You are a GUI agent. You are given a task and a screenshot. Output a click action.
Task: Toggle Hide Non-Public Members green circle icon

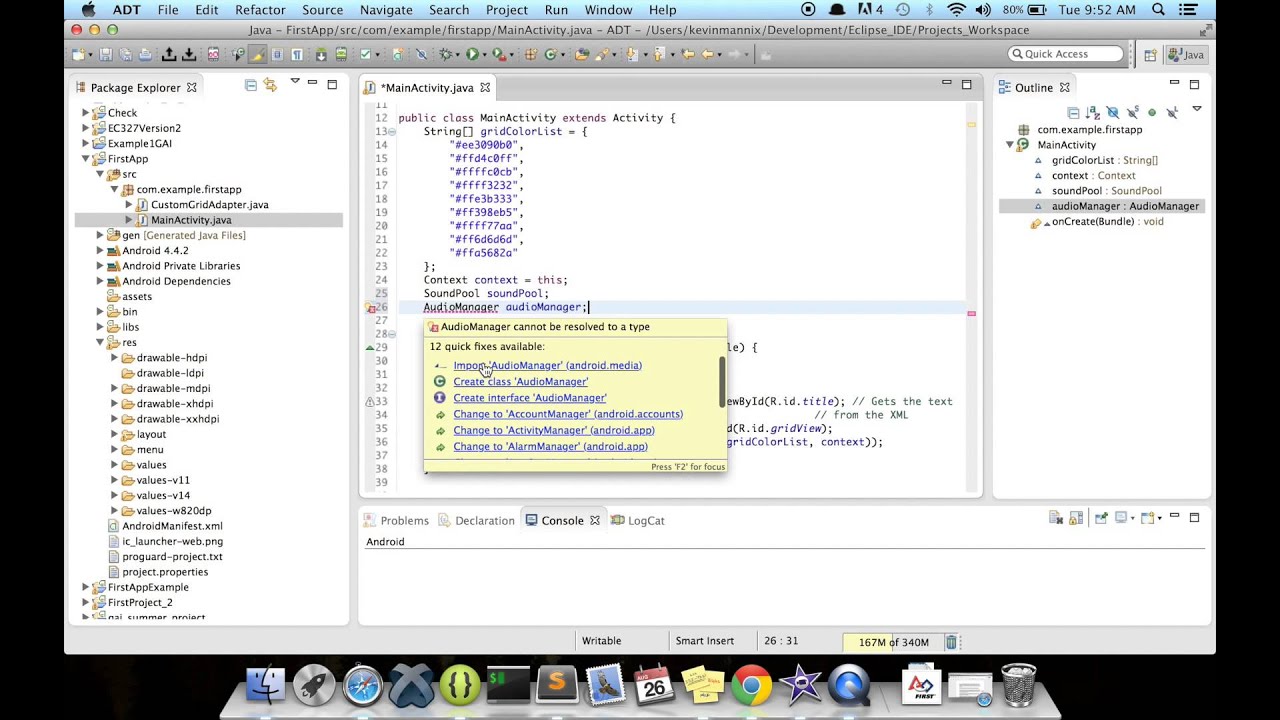coord(1152,112)
